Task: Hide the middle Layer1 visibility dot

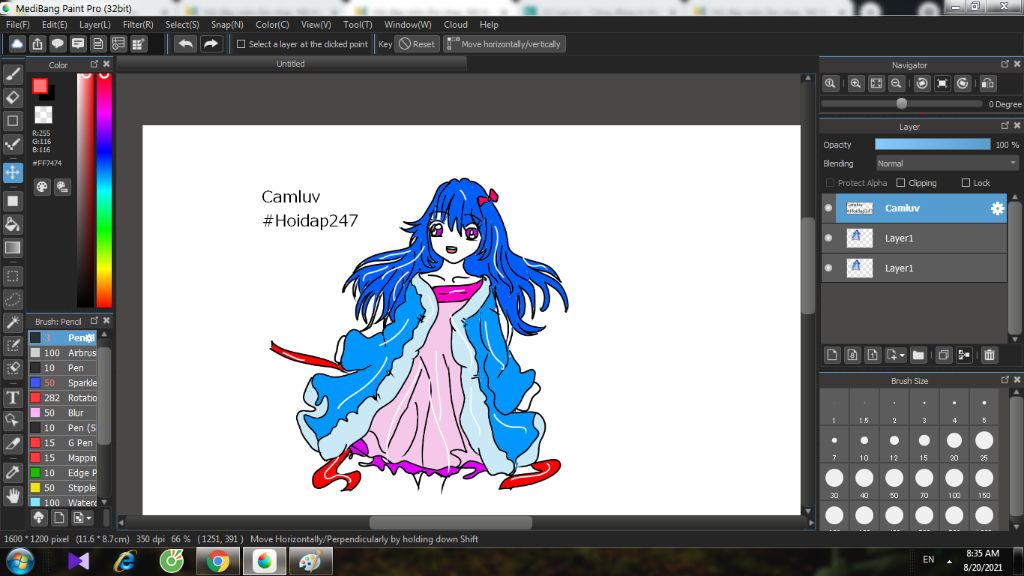Action: (829, 238)
